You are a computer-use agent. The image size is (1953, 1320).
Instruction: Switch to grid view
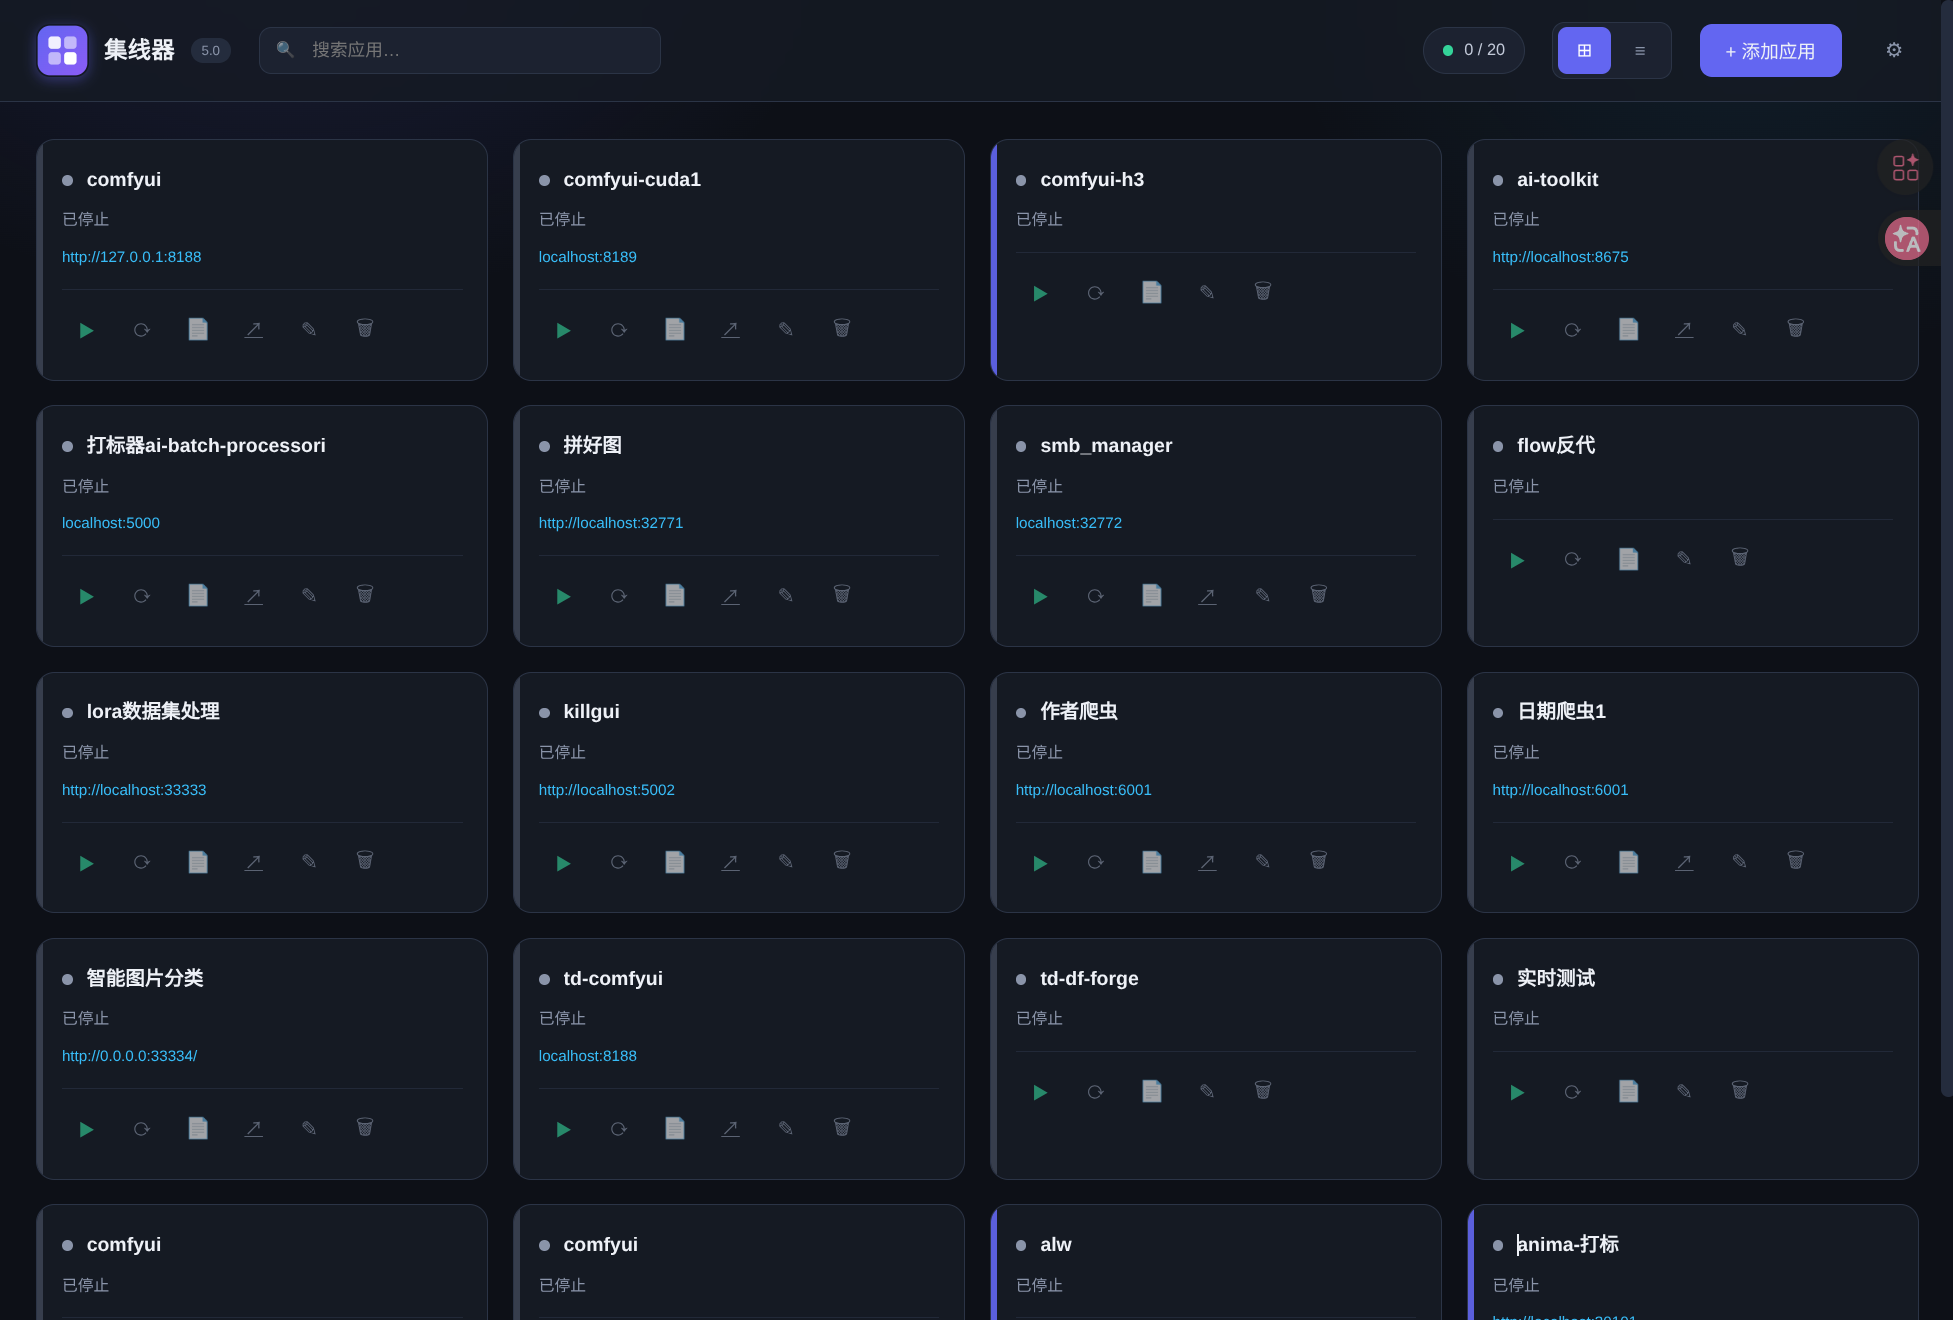click(1584, 50)
